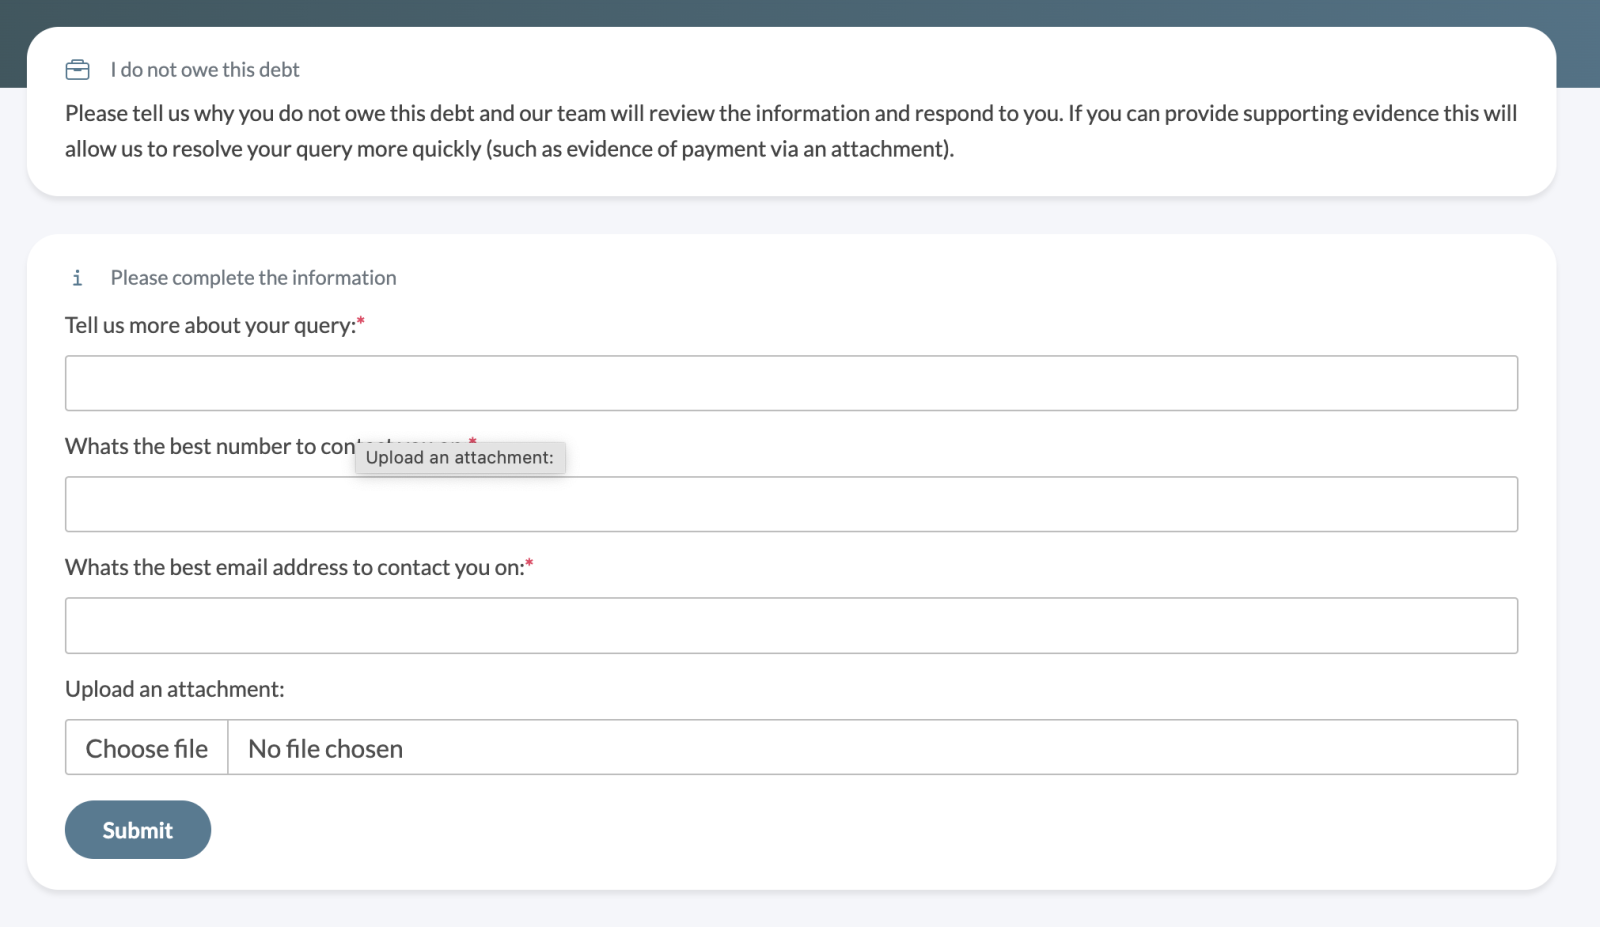Screen dimensions: 1600x927
Task: Click the 'Whats the best email address' label
Action: [x=294, y=568]
